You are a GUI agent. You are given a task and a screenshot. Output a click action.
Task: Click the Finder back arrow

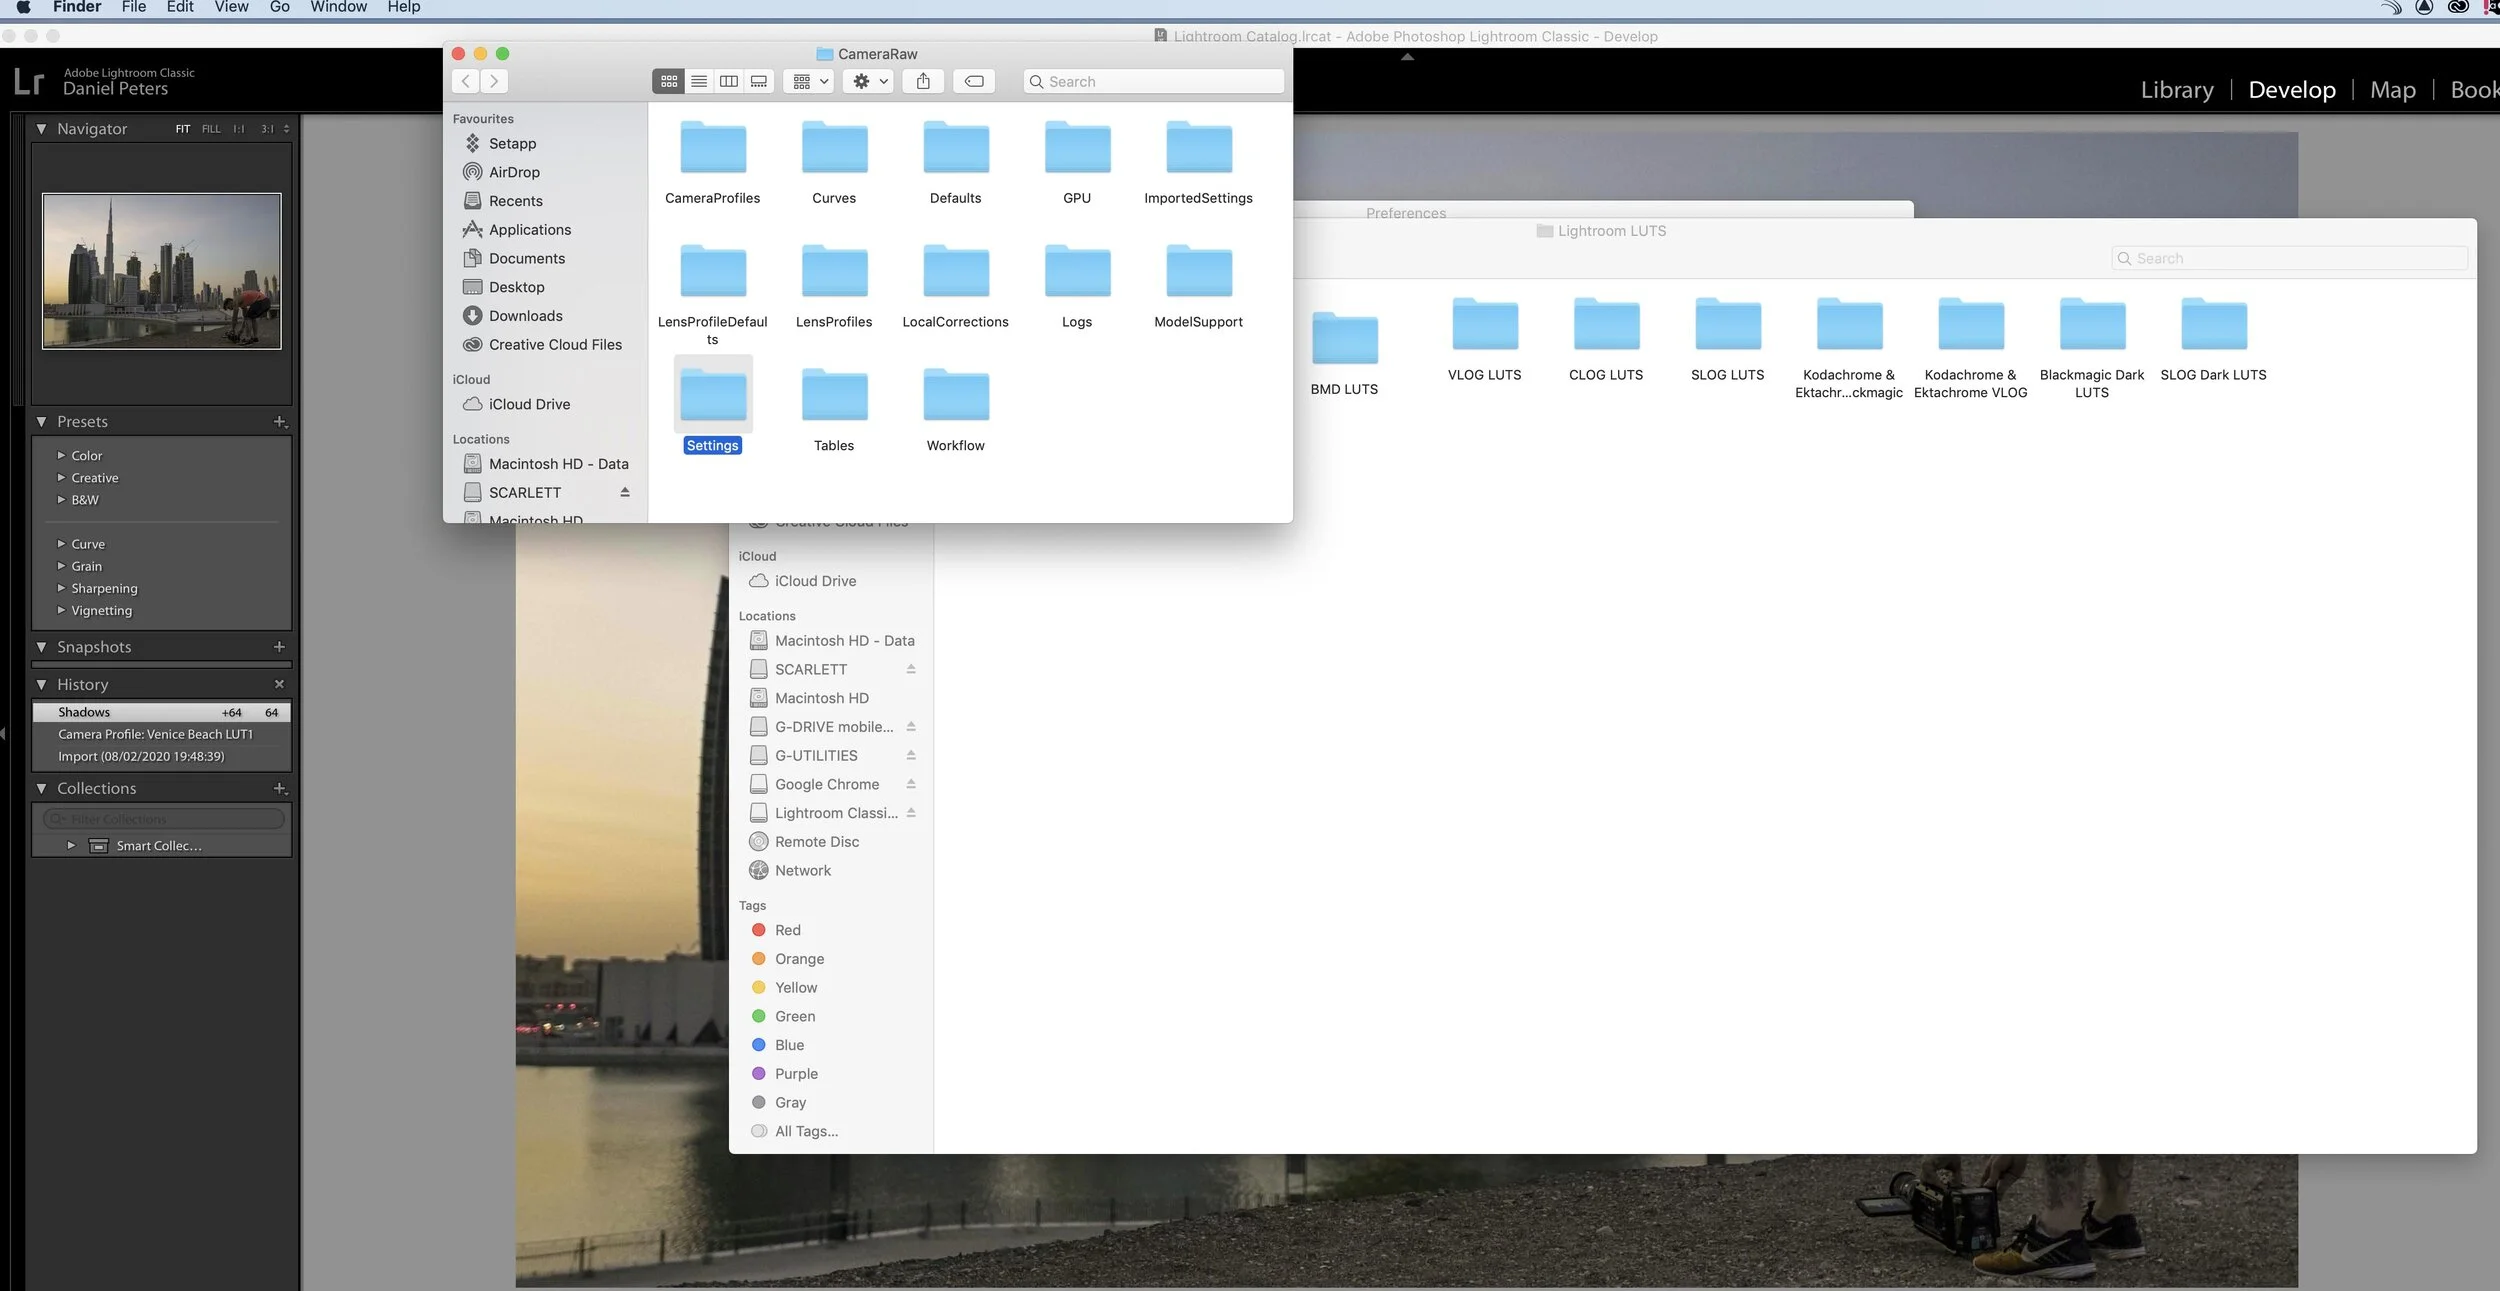point(466,82)
